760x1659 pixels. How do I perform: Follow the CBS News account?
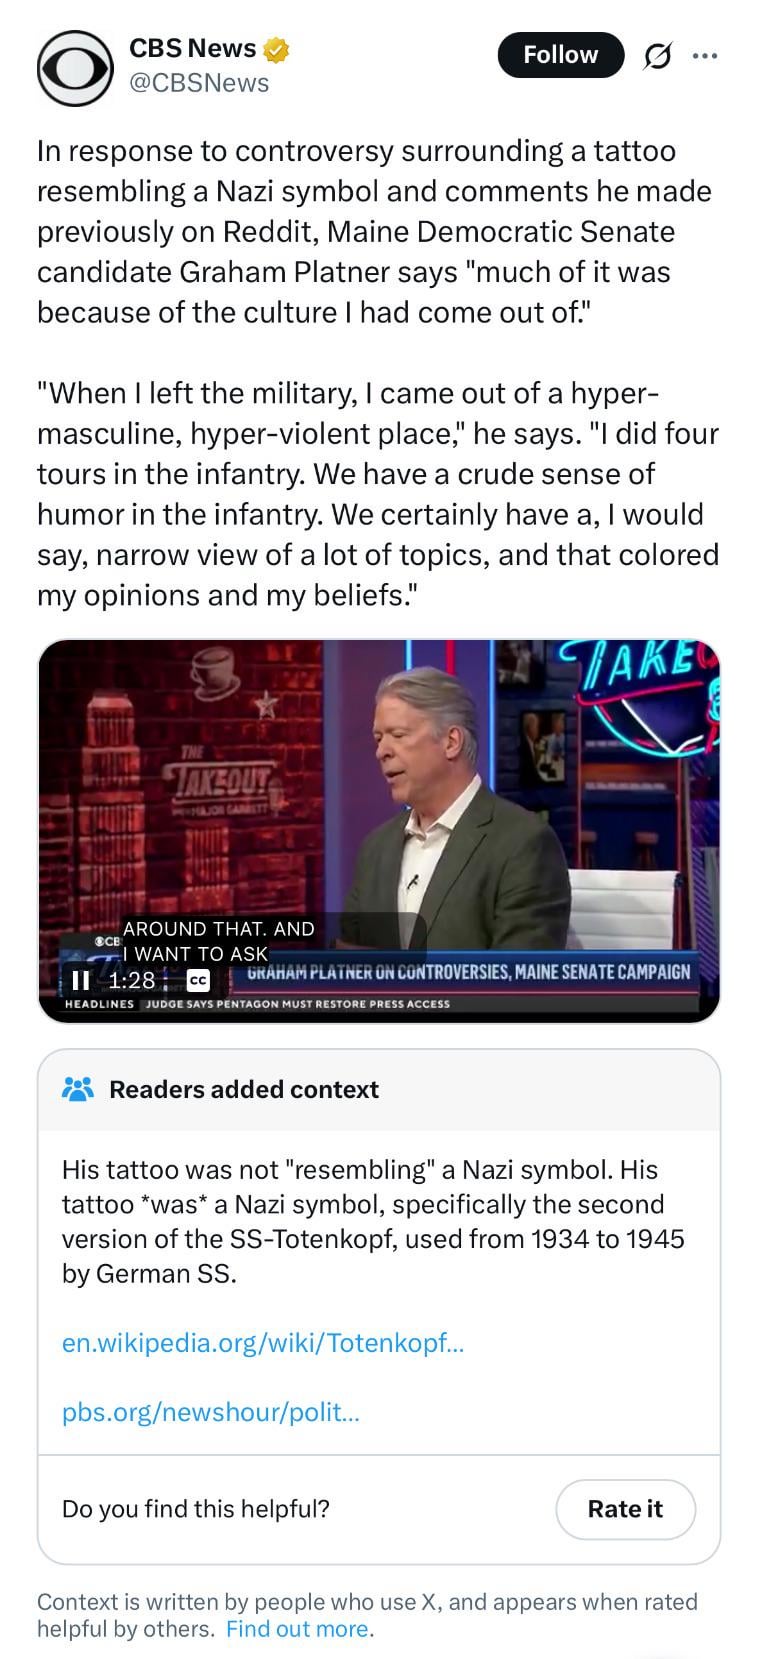[x=560, y=55]
